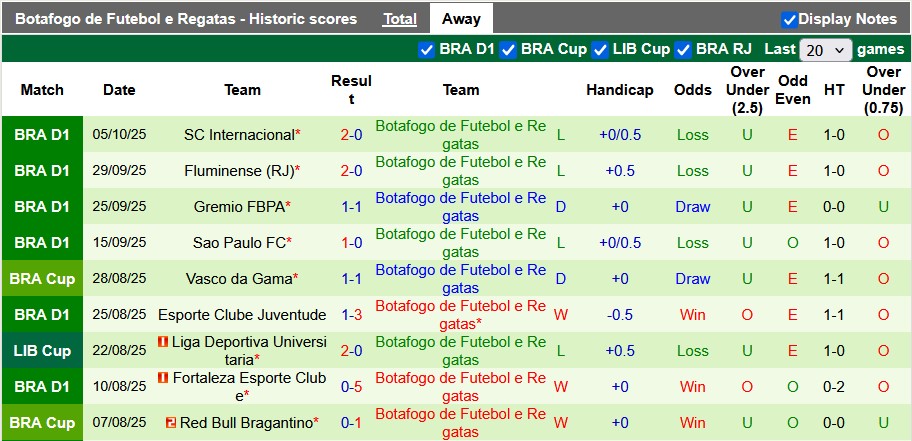This screenshot has width=912, height=441.
Task: Select the Away tab
Action: pyautogui.click(x=461, y=19)
